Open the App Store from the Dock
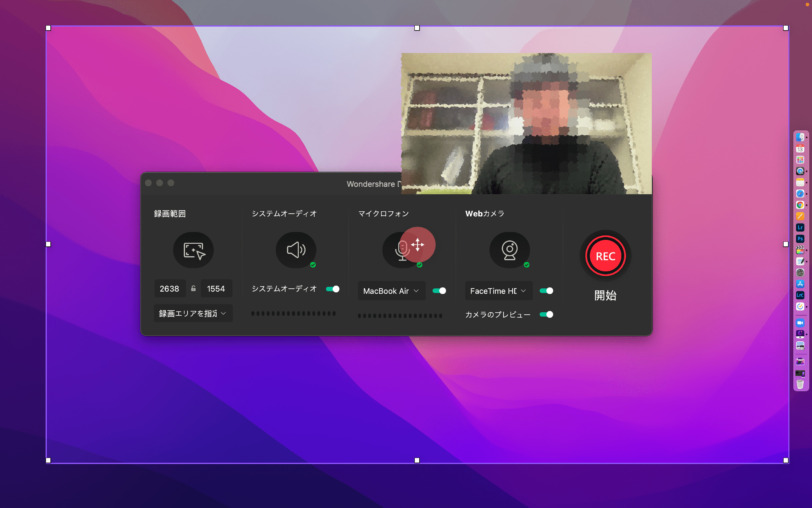812x508 pixels. coord(800,284)
